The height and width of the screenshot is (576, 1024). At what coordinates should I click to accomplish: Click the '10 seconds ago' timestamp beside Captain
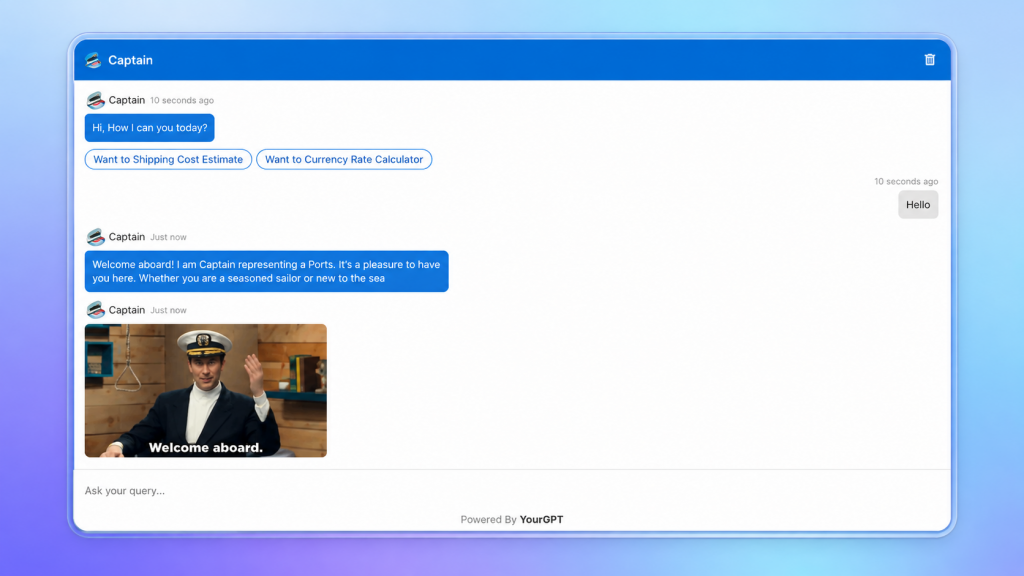[182, 101]
